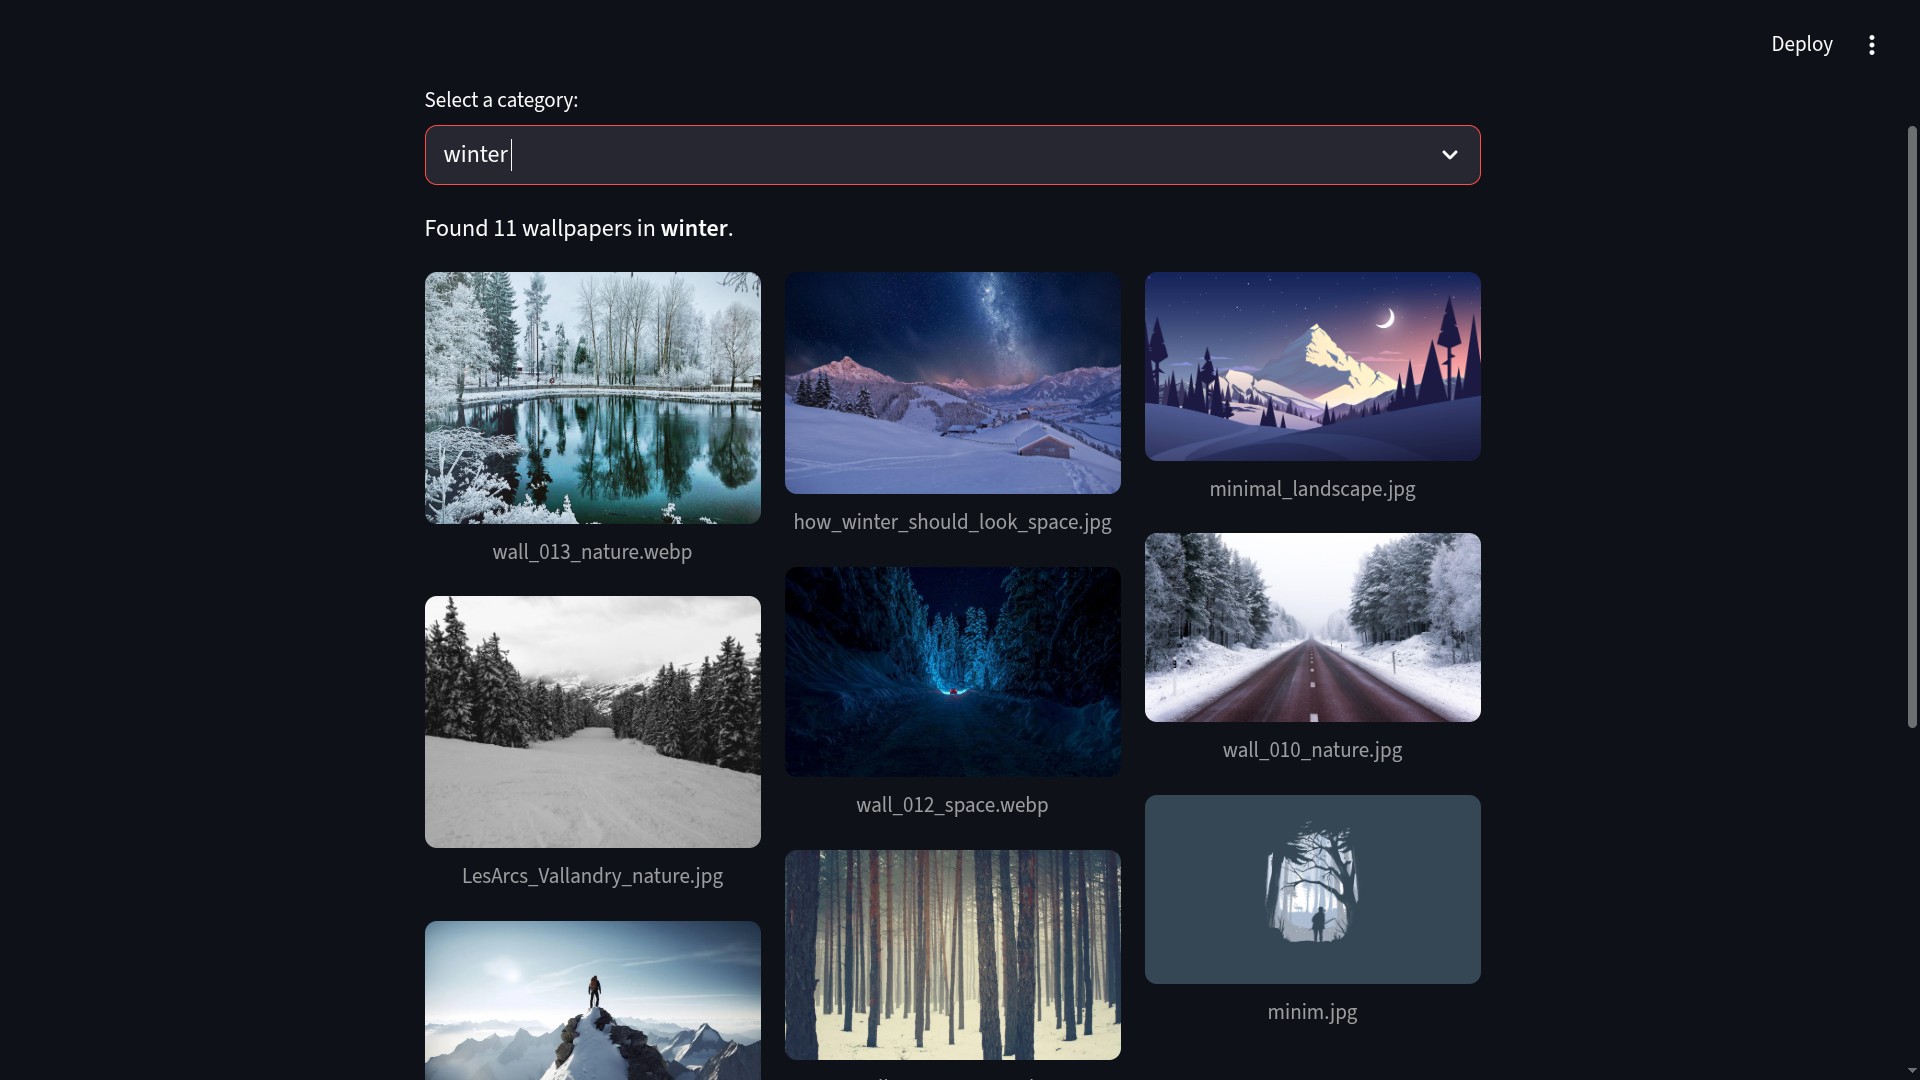Open the milky way snowy cabin wallpaper
The height and width of the screenshot is (1080, 1920).
952,383
